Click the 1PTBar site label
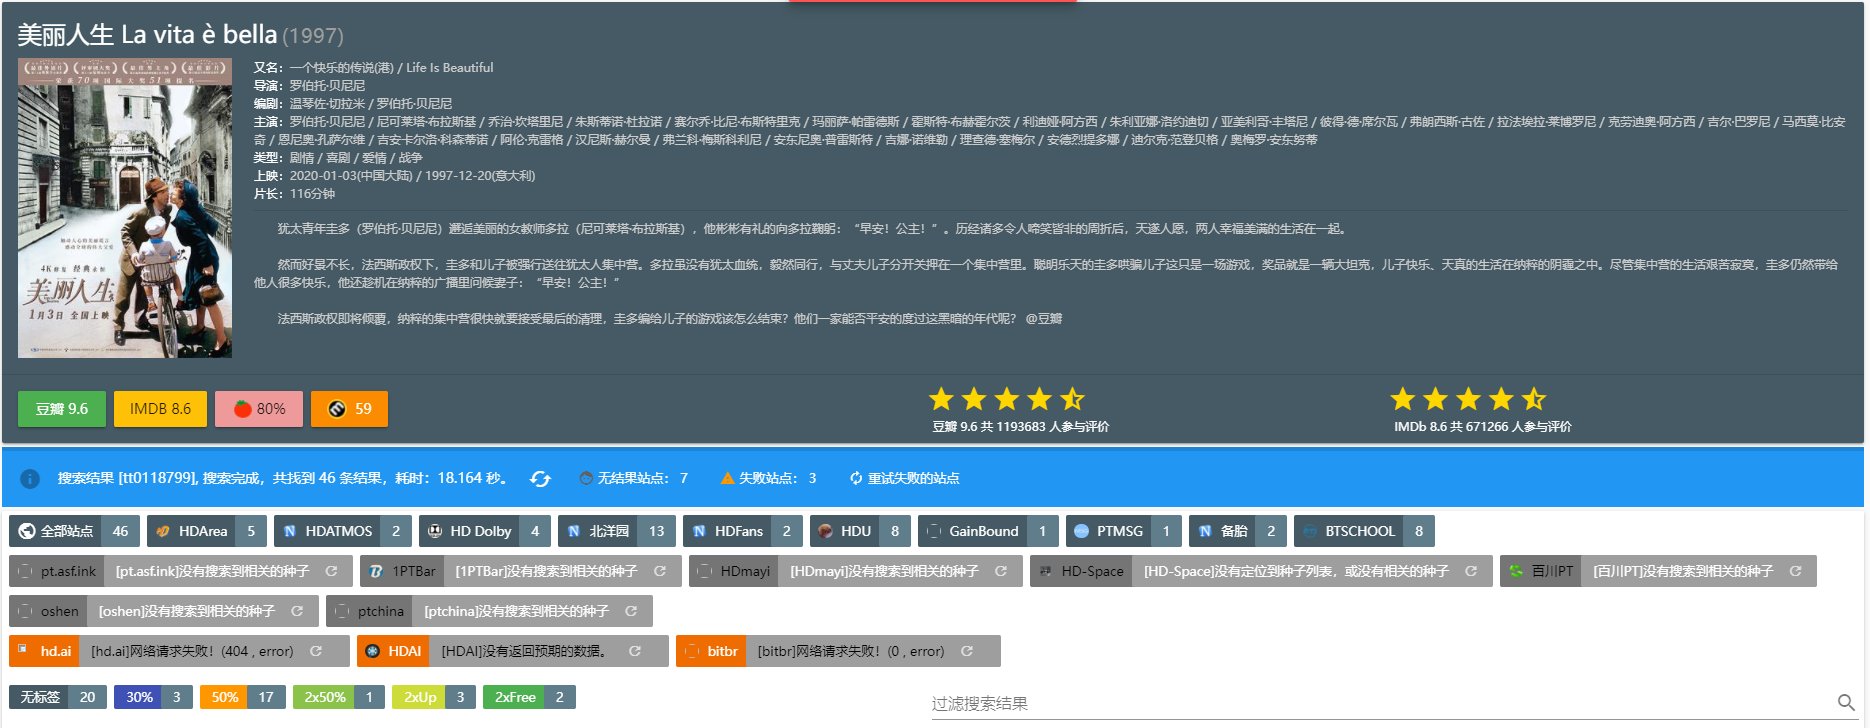Viewport: 1870px width, 728px height. tap(401, 571)
